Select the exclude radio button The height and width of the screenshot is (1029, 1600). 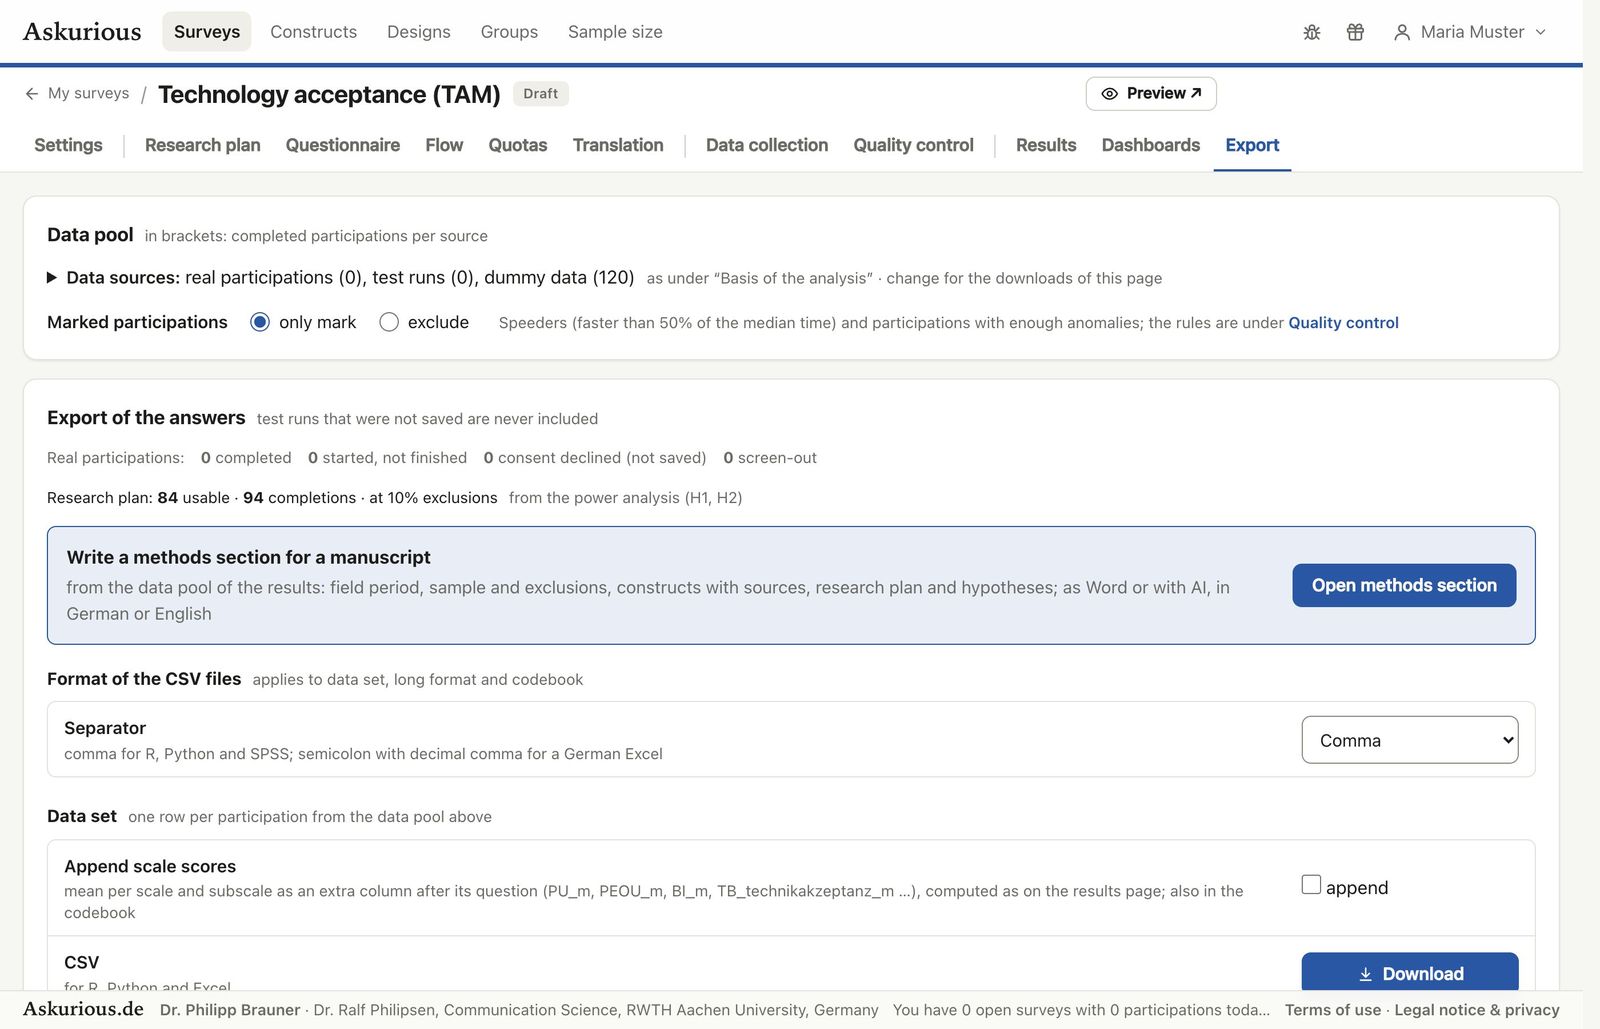(x=389, y=322)
